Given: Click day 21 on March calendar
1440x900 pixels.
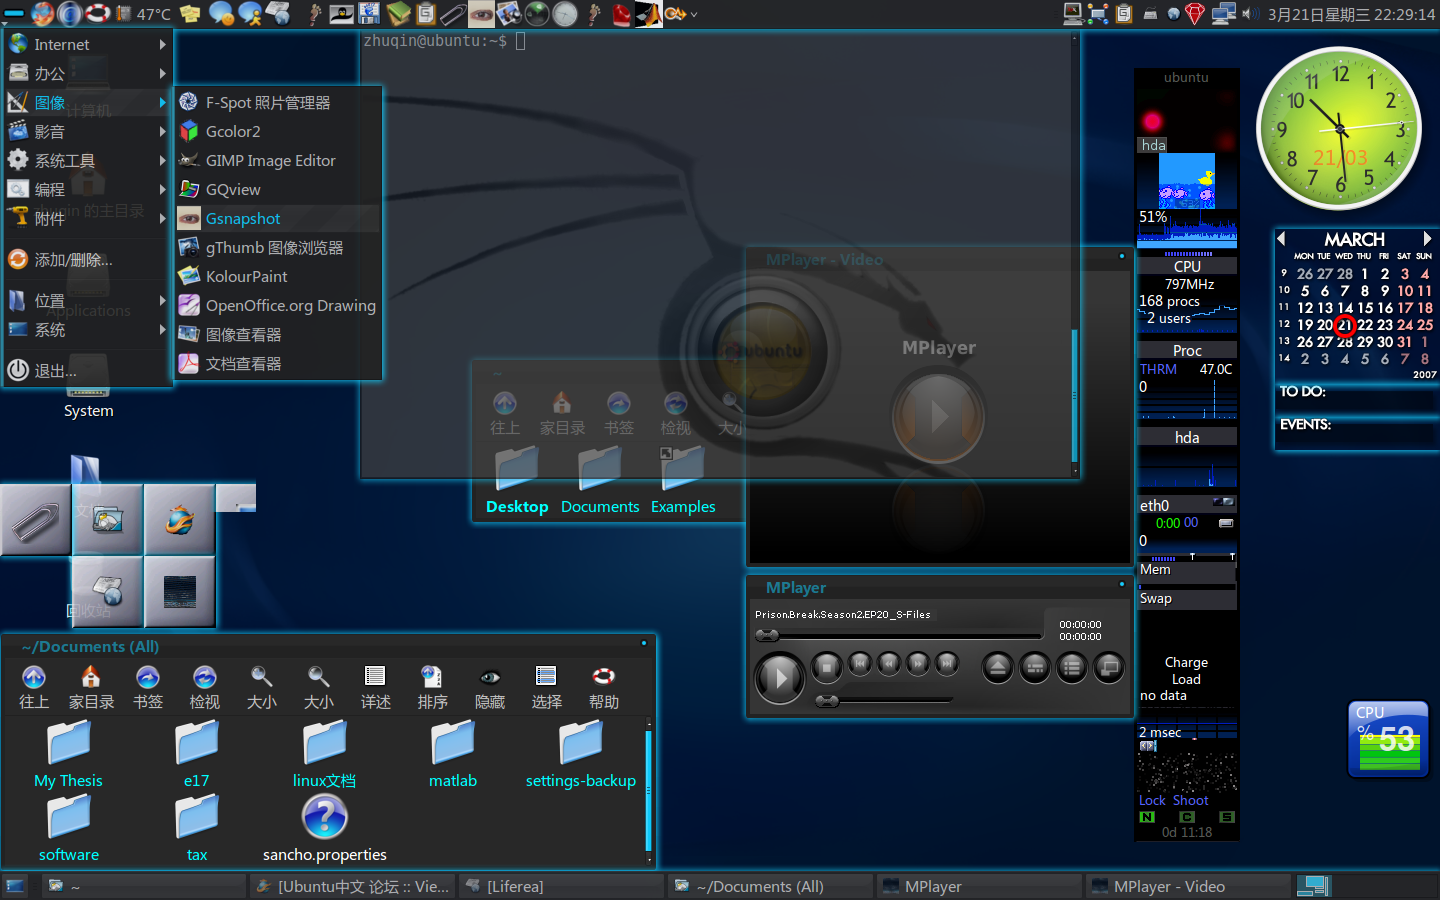Looking at the screenshot, I should [1345, 325].
